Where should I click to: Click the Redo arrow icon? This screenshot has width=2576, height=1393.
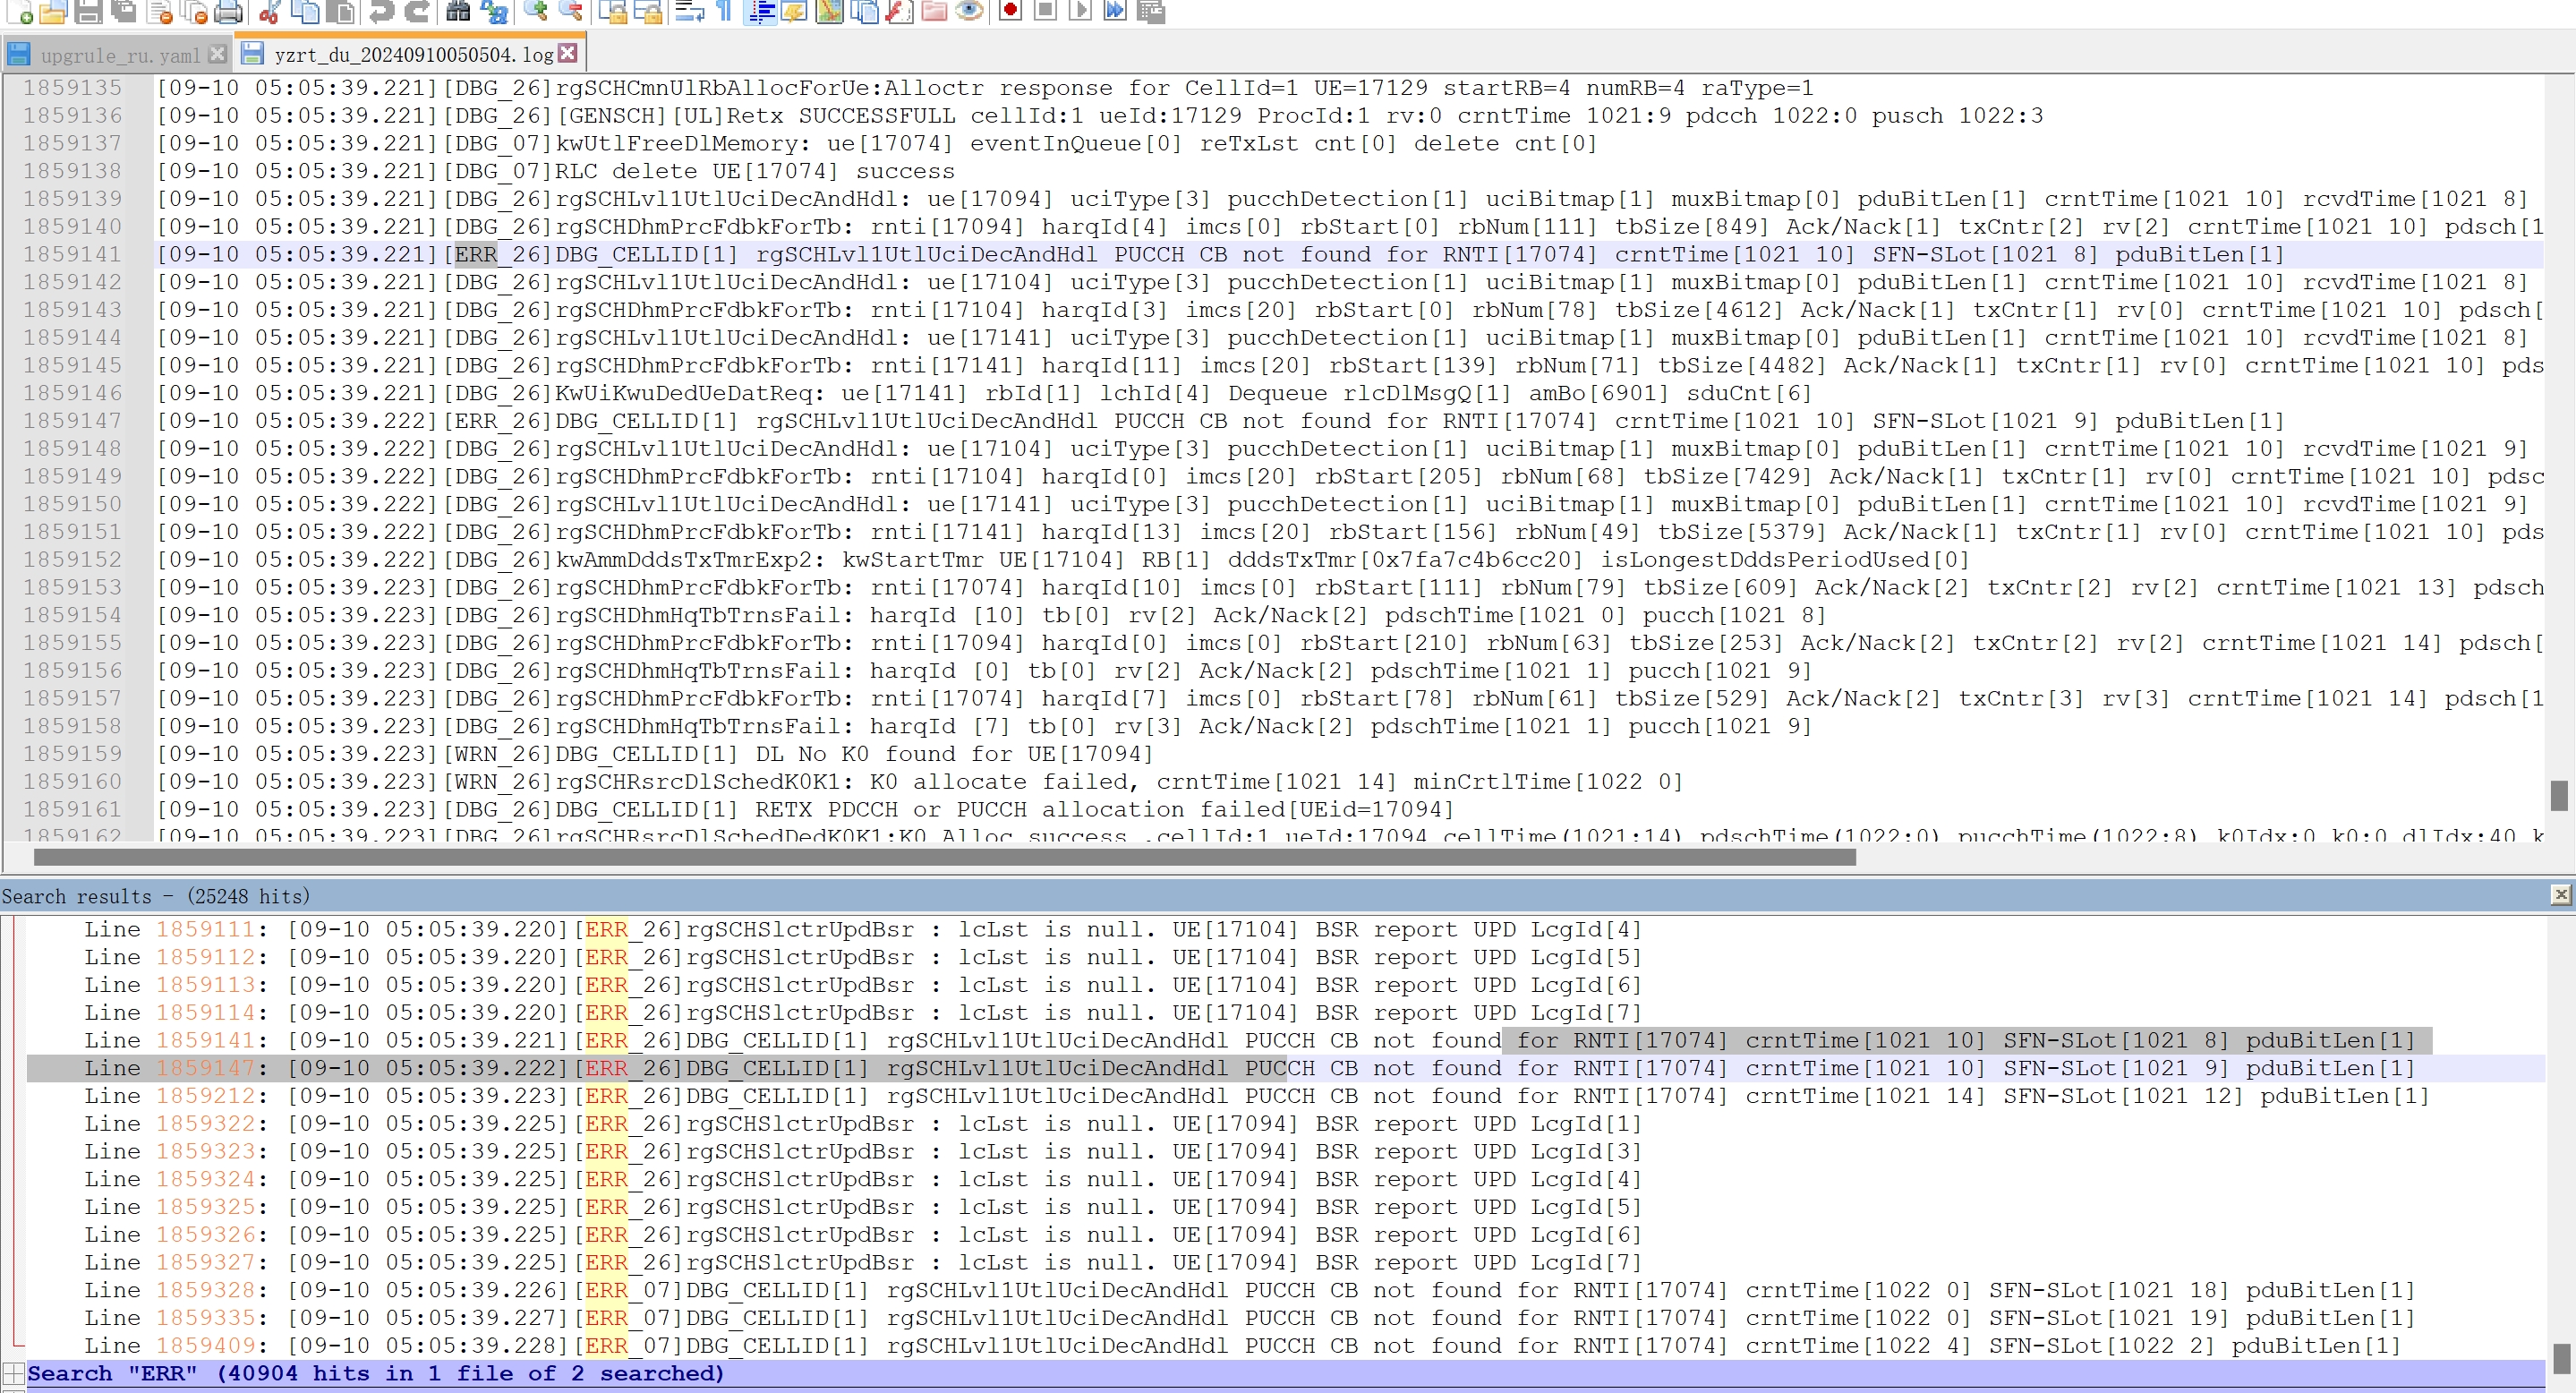(416, 12)
